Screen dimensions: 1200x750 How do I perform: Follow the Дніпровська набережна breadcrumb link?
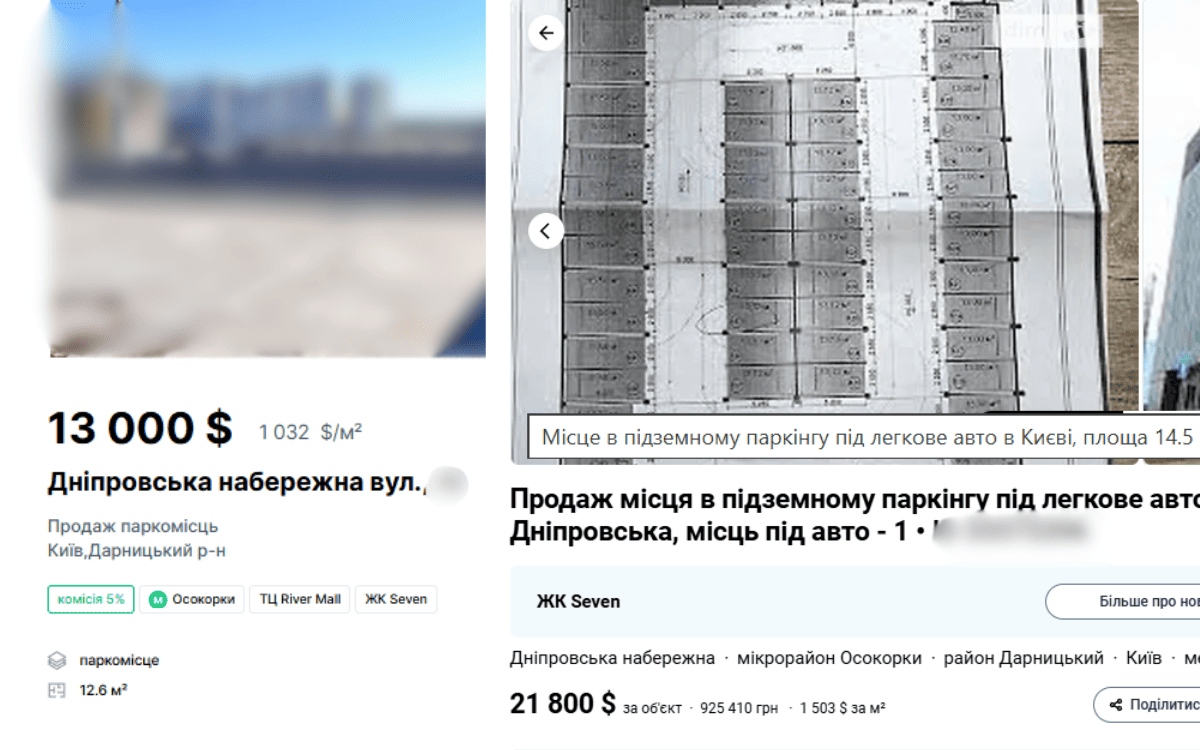(612, 658)
